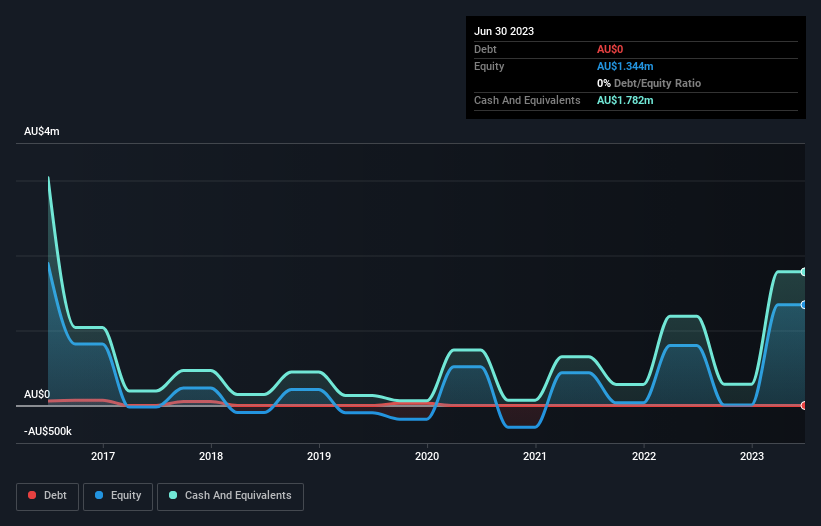Select the 2017 x-axis label
Viewport: 821px width, 526px height.
click(103, 456)
